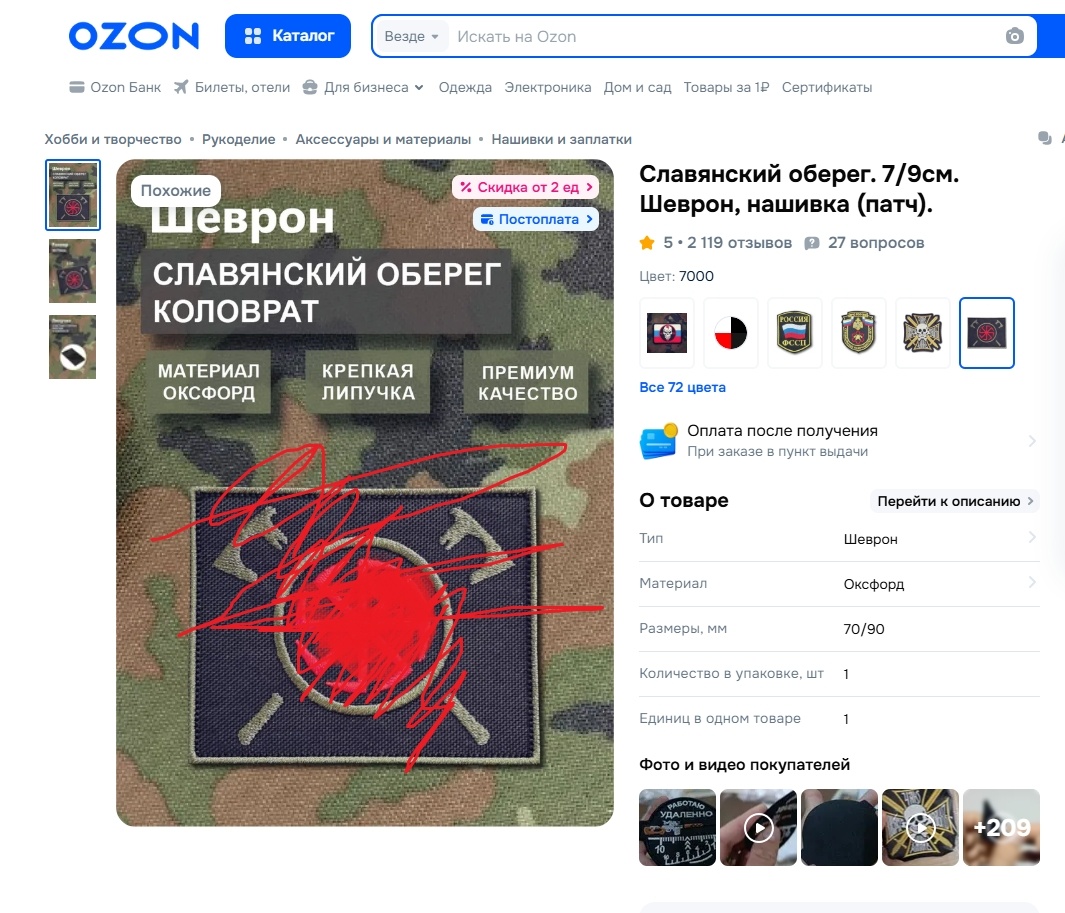This screenshot has width=1065, height=913.
Task: Click the OZON logo
Action: [134, 36]
